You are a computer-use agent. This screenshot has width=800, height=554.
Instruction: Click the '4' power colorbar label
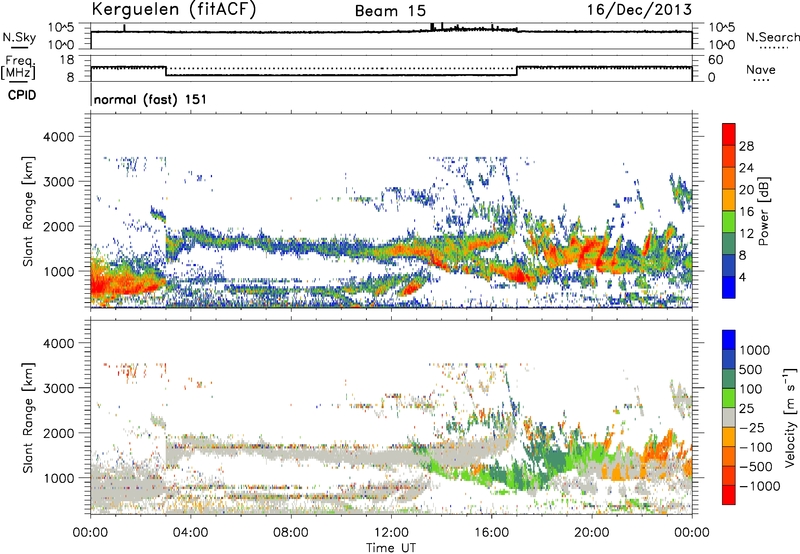(x=742, y=278)
